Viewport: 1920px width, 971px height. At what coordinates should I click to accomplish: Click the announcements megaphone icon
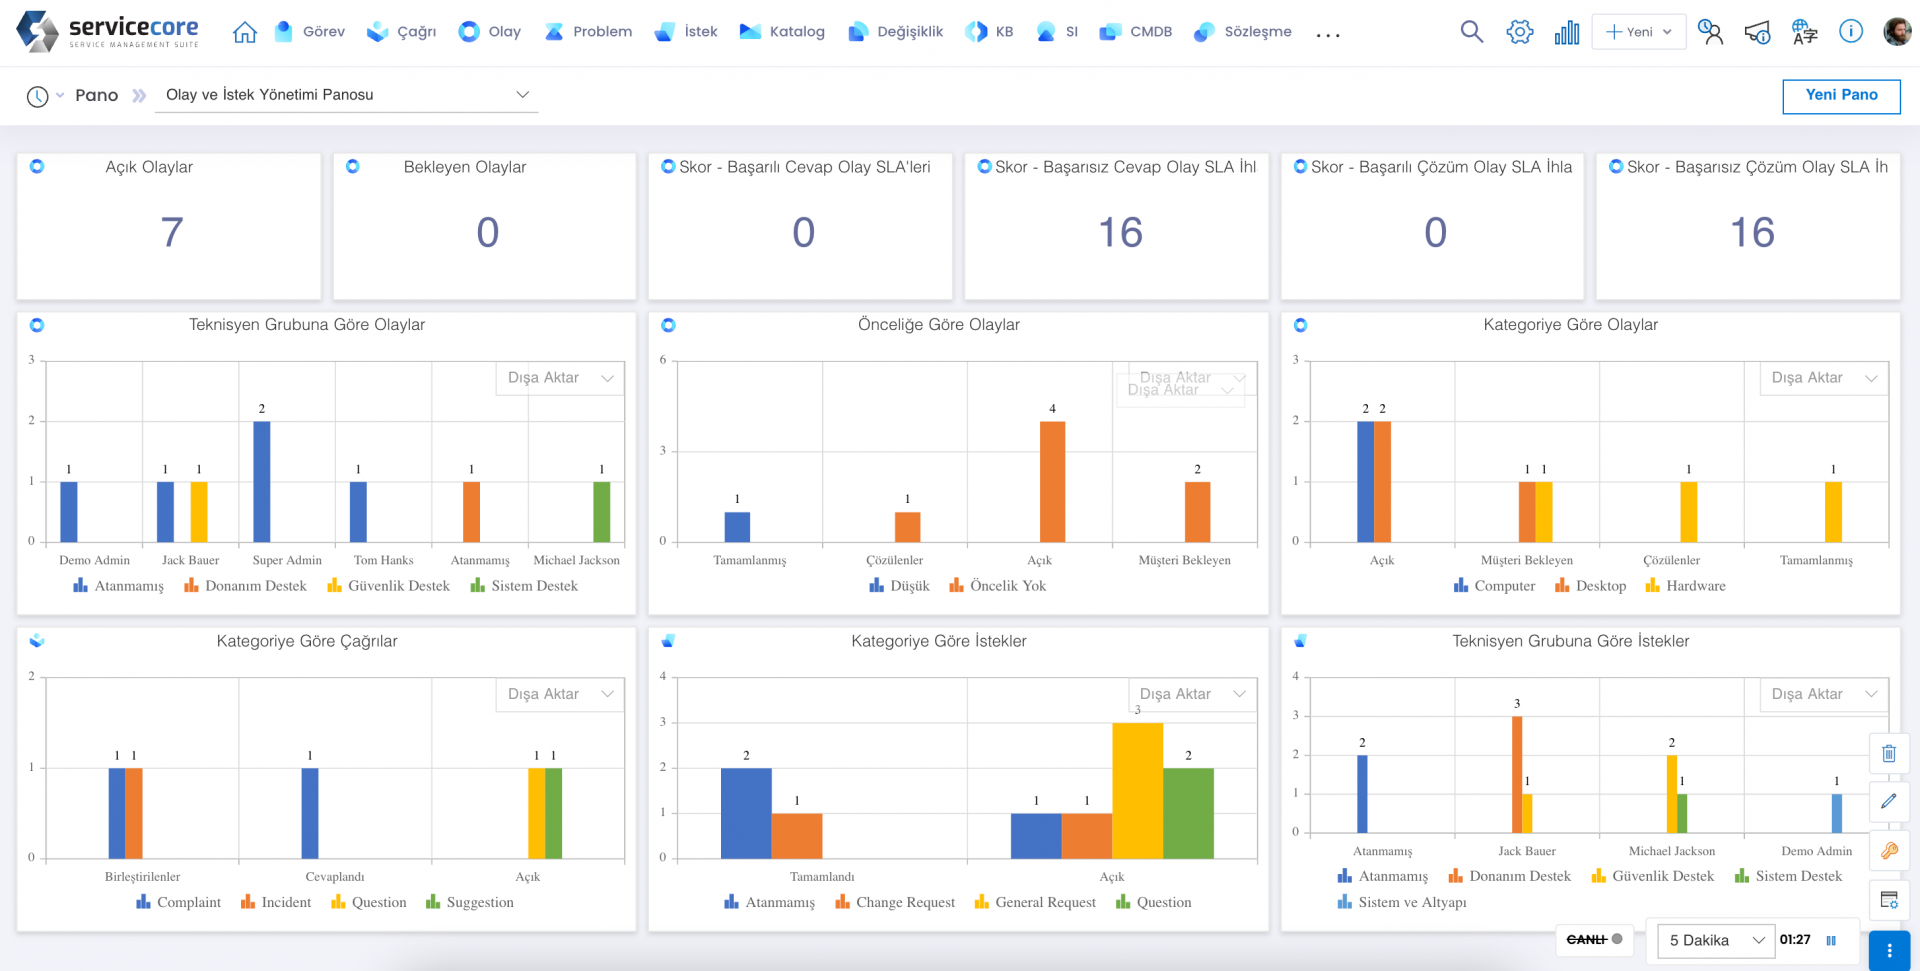coord(1757,33)
